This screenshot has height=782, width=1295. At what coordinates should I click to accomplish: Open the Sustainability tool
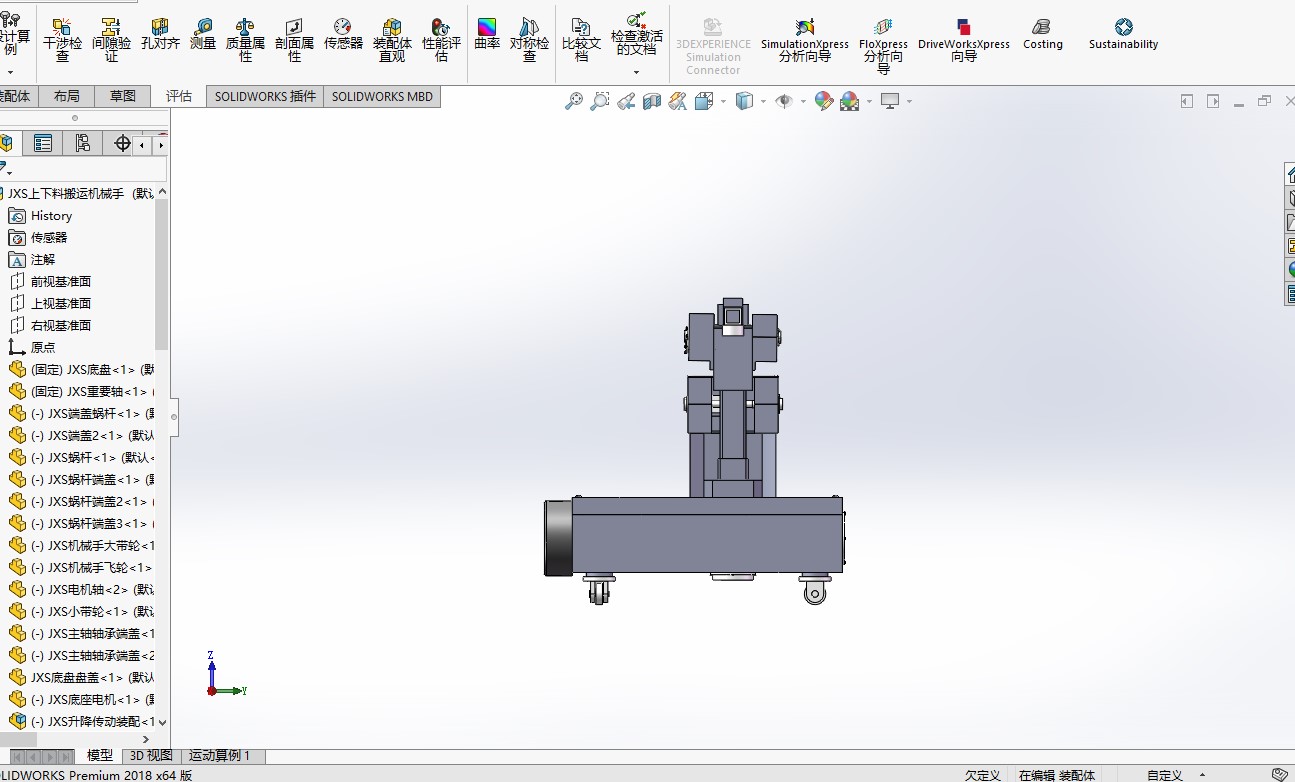tap(1123, 35)
